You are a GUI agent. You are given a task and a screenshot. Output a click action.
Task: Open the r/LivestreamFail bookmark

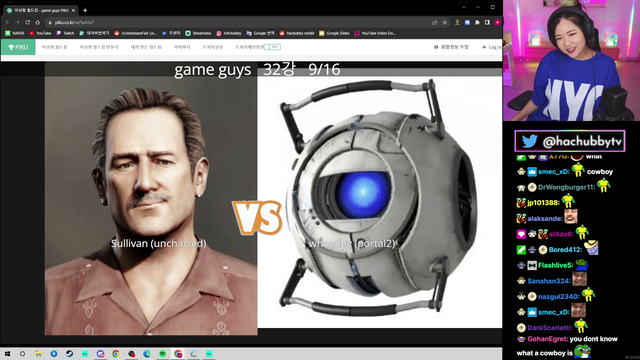point(136,33)
